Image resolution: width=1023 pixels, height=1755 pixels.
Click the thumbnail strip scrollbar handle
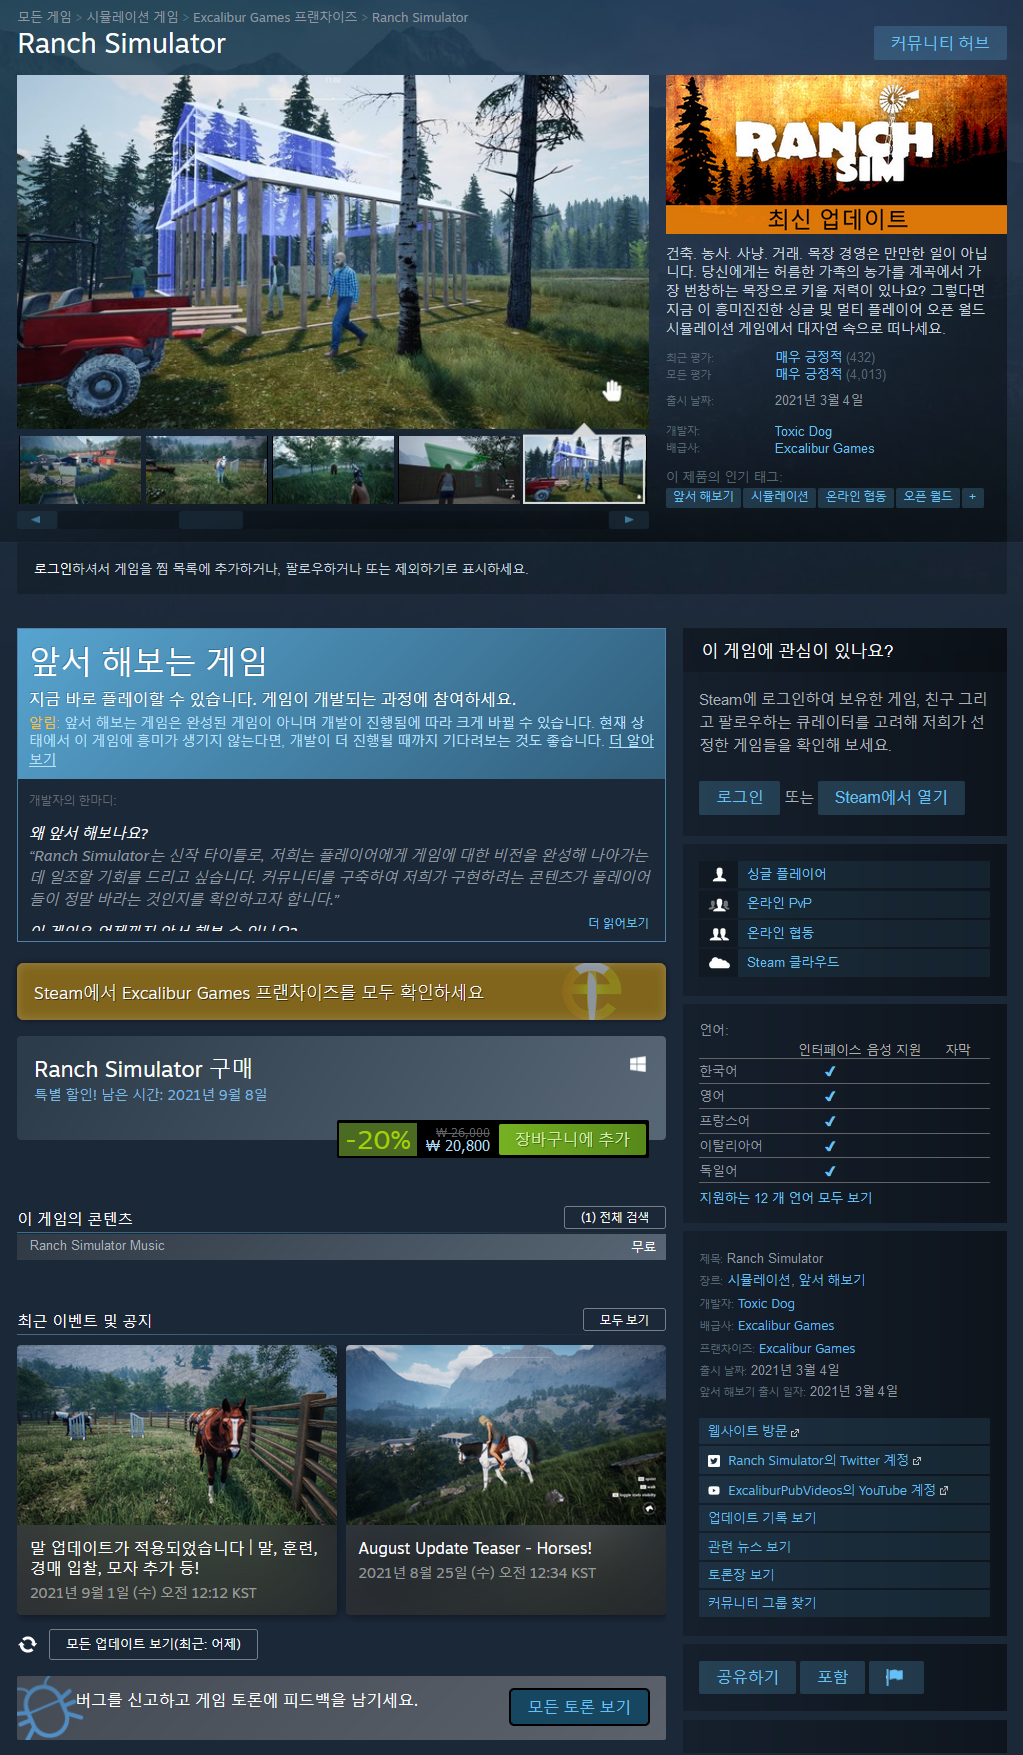(x=211, y=520)
